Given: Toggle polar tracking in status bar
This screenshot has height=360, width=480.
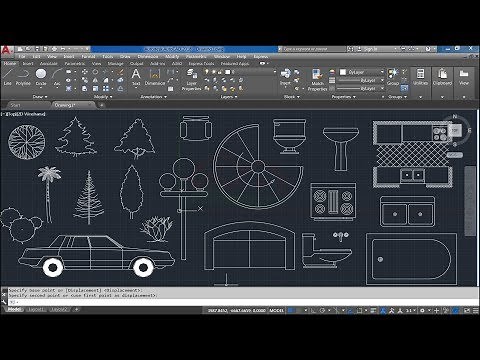Looking at the screenshot, I should coord(322,310).
